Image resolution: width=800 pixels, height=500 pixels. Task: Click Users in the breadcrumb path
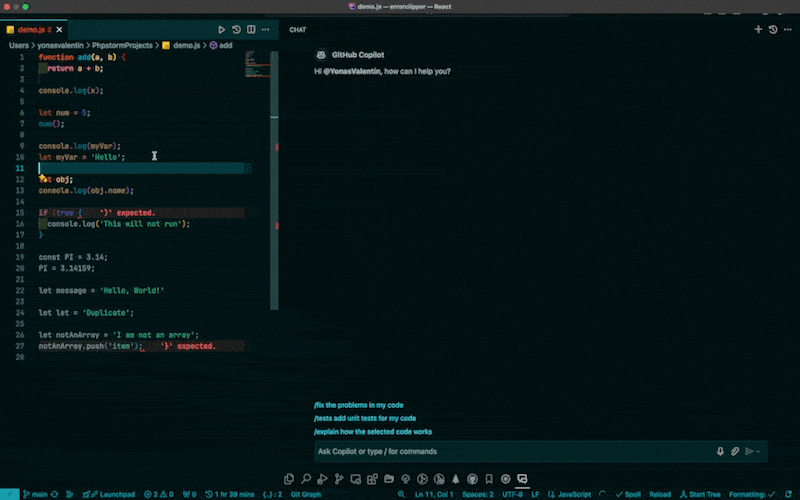(18, 45)
